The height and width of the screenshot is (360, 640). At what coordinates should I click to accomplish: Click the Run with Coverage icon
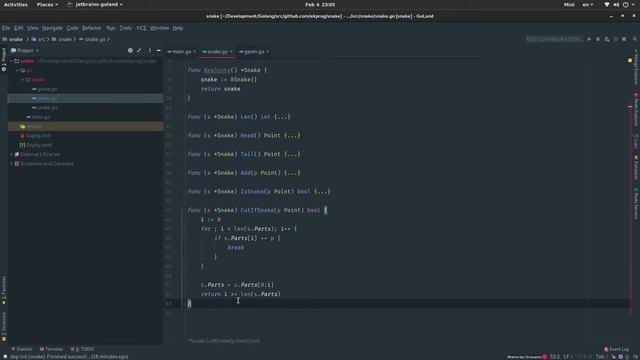tap(607, 39)
